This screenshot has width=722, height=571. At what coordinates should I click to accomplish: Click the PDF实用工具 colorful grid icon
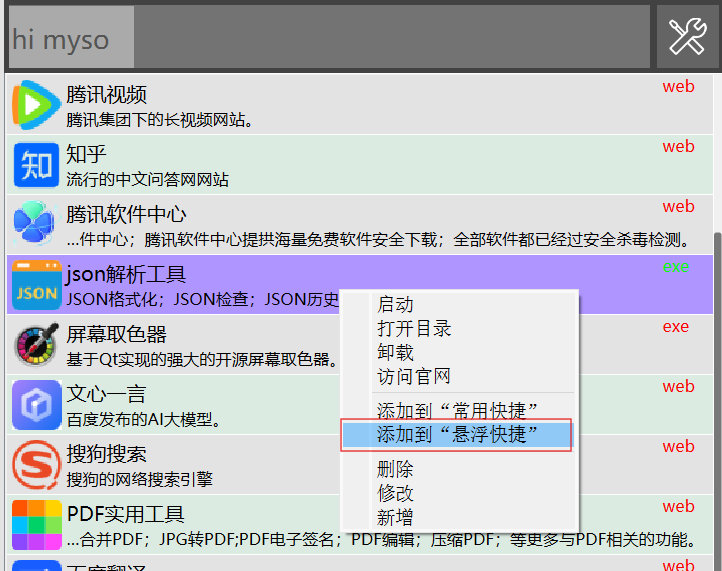[x=36, y=525]
